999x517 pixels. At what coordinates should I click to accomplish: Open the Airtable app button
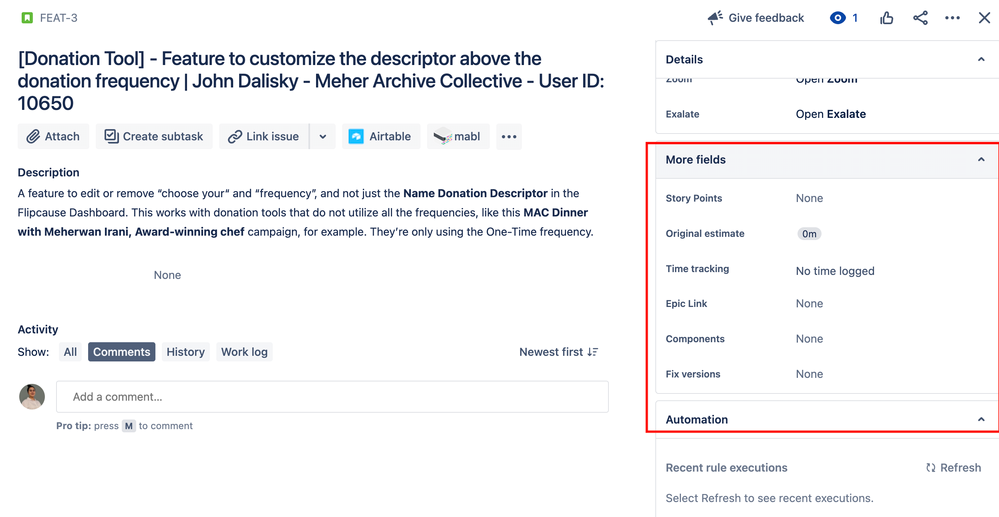[x=381, y=136]
